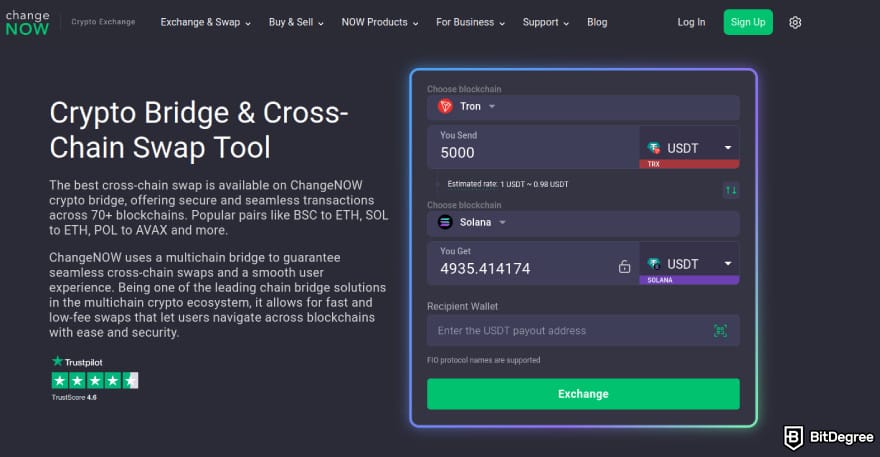Open NOW Products menu
The image size is (880, 457).
pyautogui.click(x=380, y=22)
